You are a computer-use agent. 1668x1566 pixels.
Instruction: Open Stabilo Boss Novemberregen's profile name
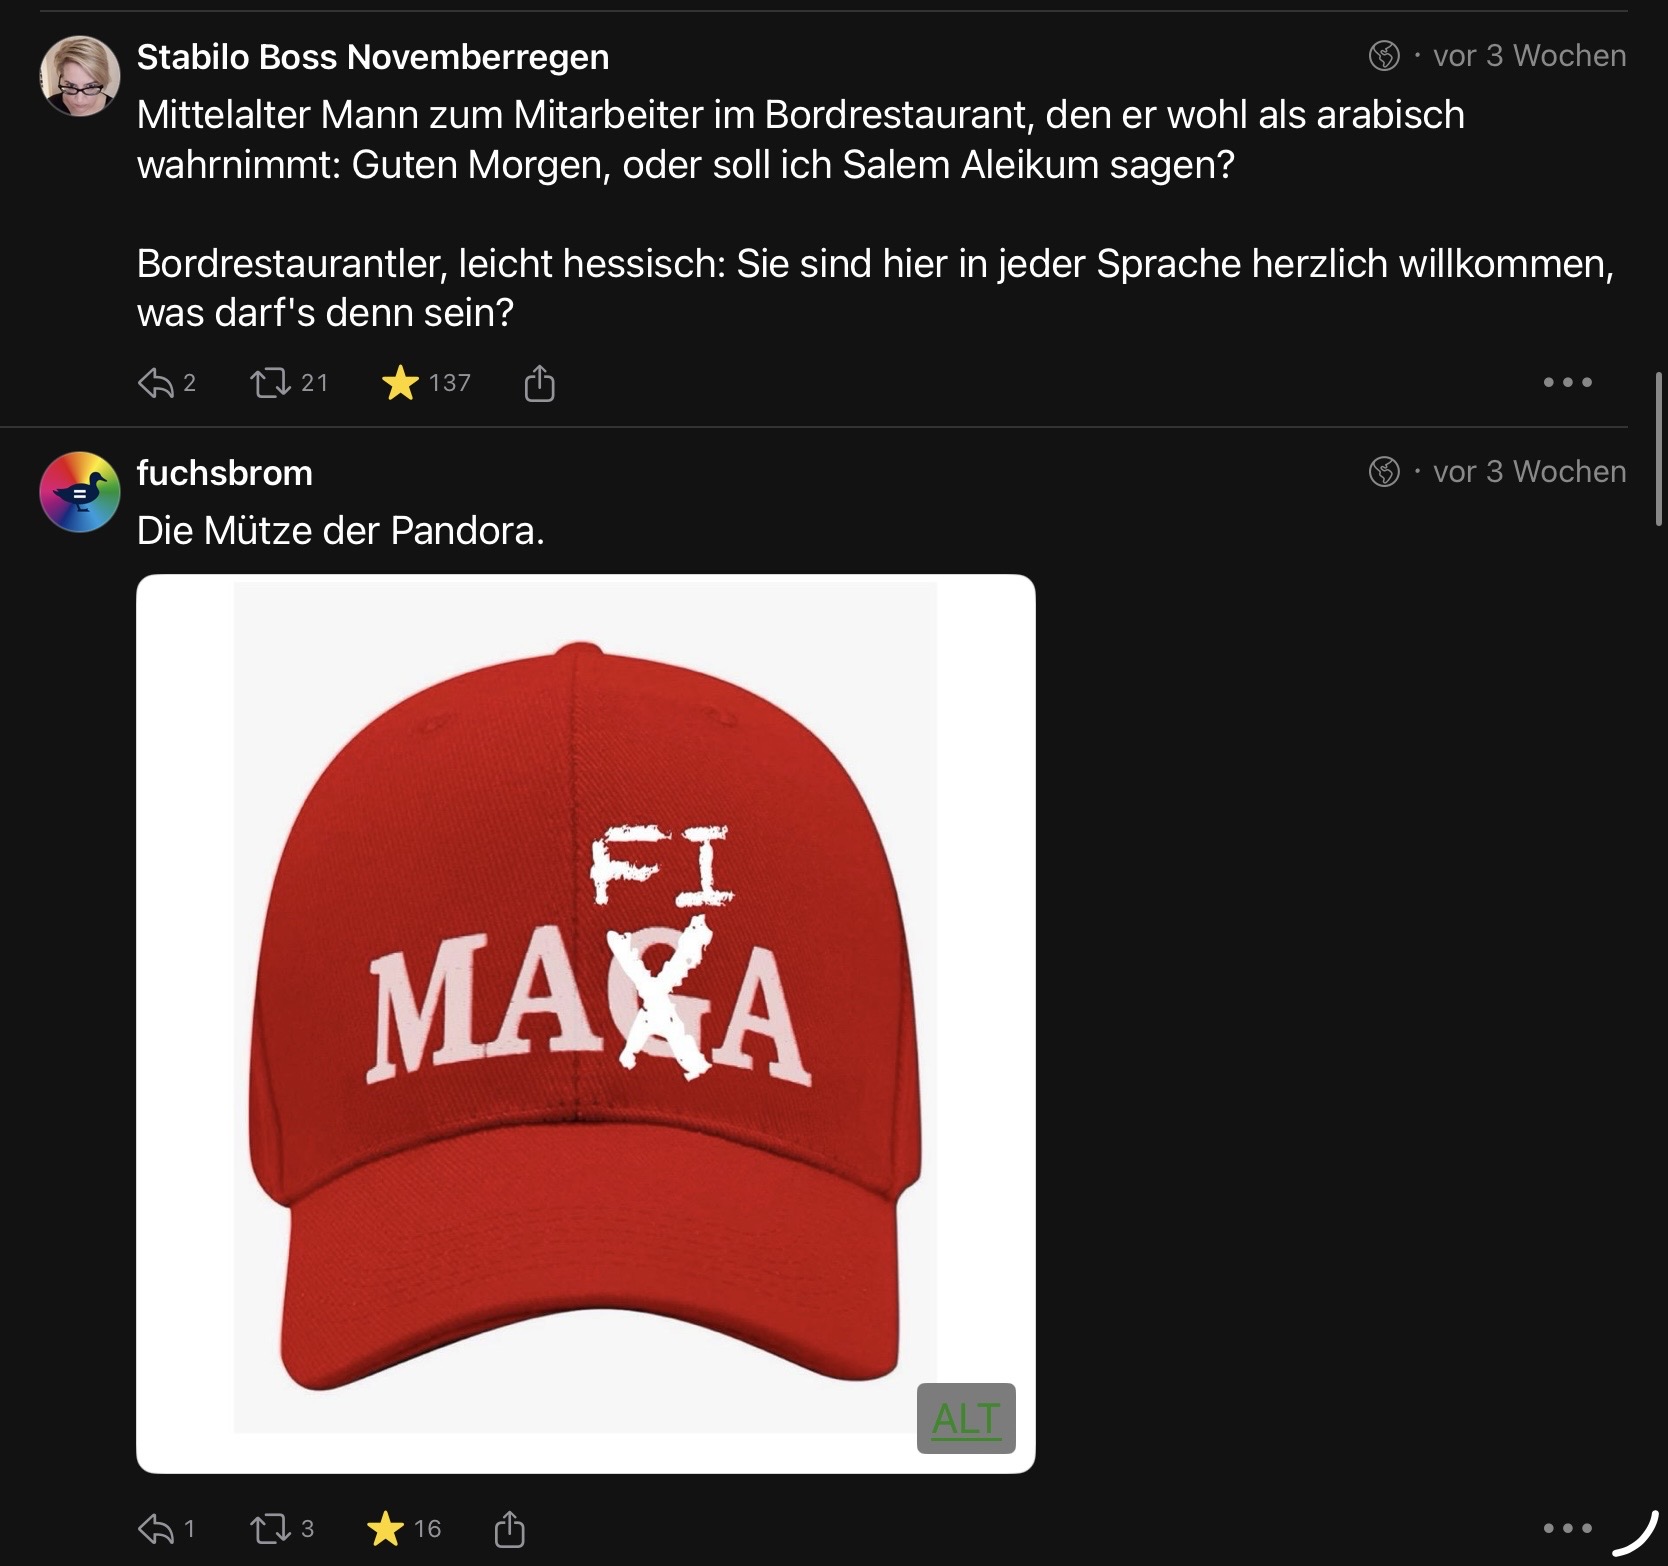coord(372,57)
